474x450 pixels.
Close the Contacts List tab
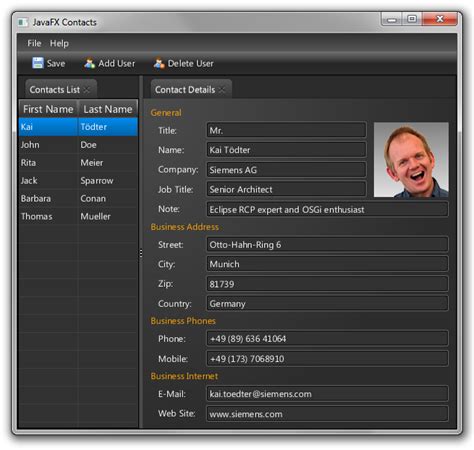[87, 90]
